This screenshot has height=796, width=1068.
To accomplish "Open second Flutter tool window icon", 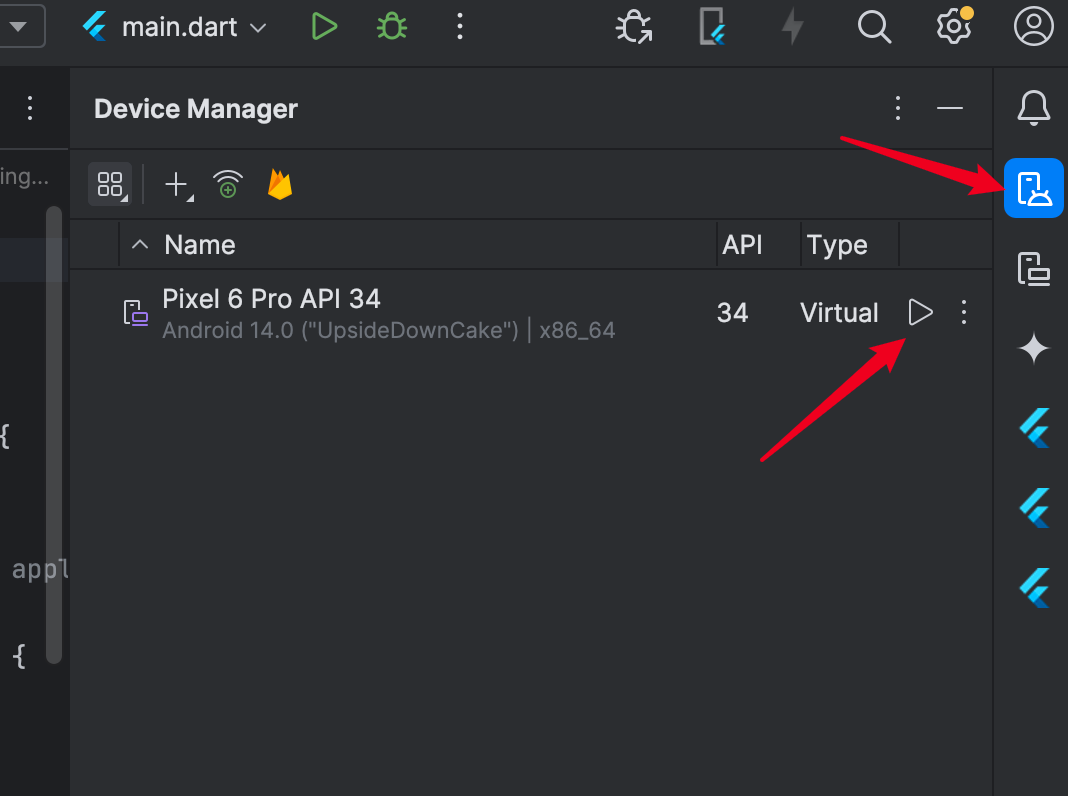I will coord(1035,508).
